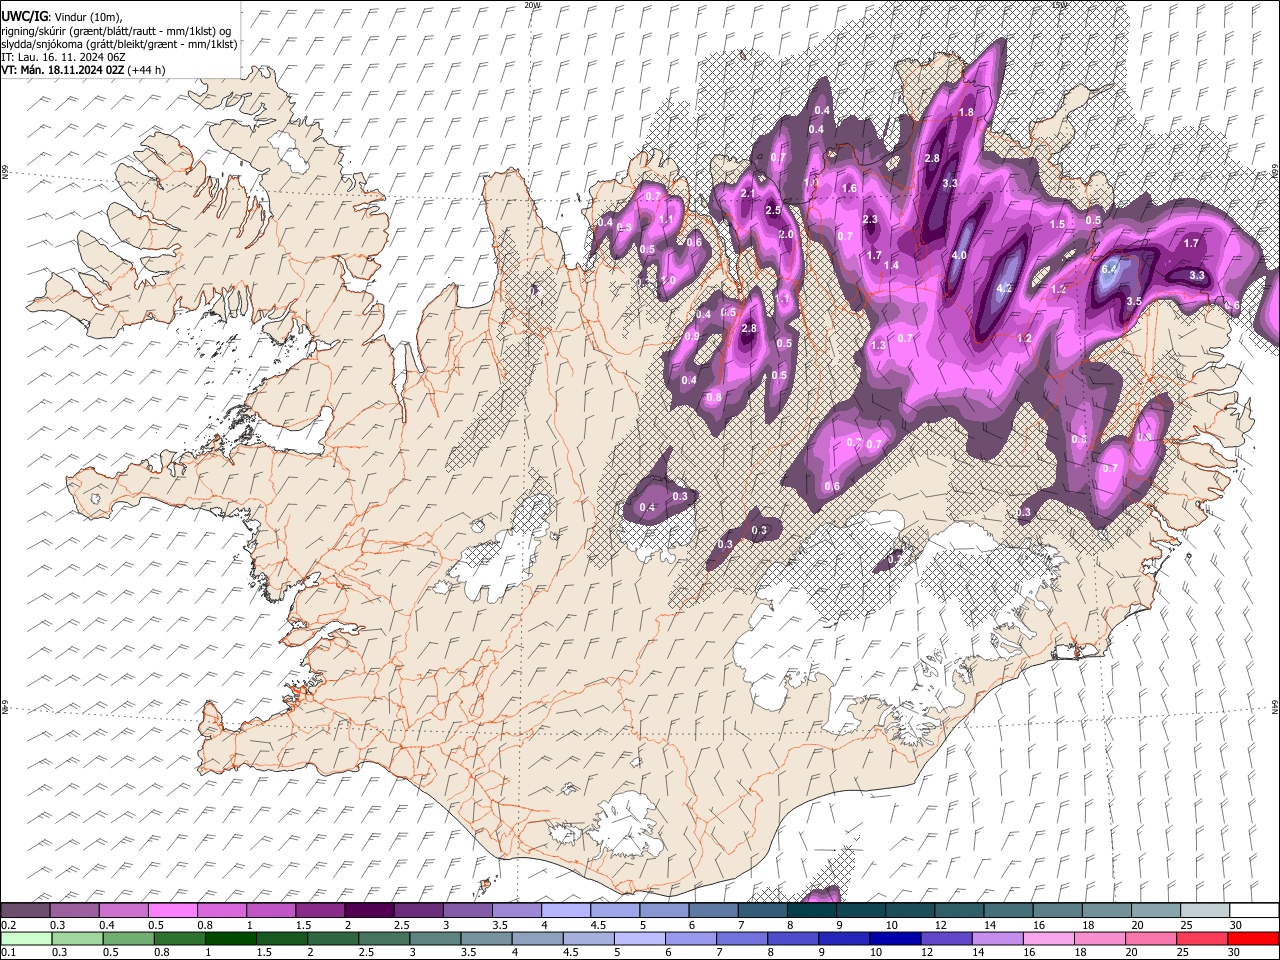Pick the palest green 0.1 legend swatch
The height and width of the screenshot is (960, 1280).
point(26,938)
